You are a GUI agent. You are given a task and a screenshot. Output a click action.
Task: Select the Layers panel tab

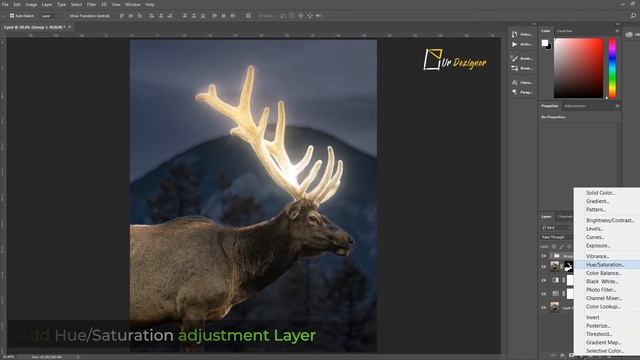(546, 217)
